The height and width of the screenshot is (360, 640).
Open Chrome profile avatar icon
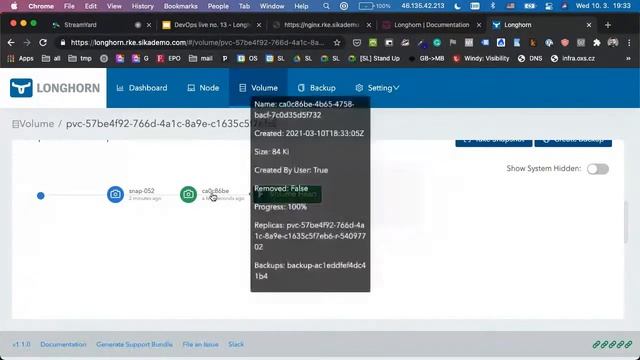(613, 42)
